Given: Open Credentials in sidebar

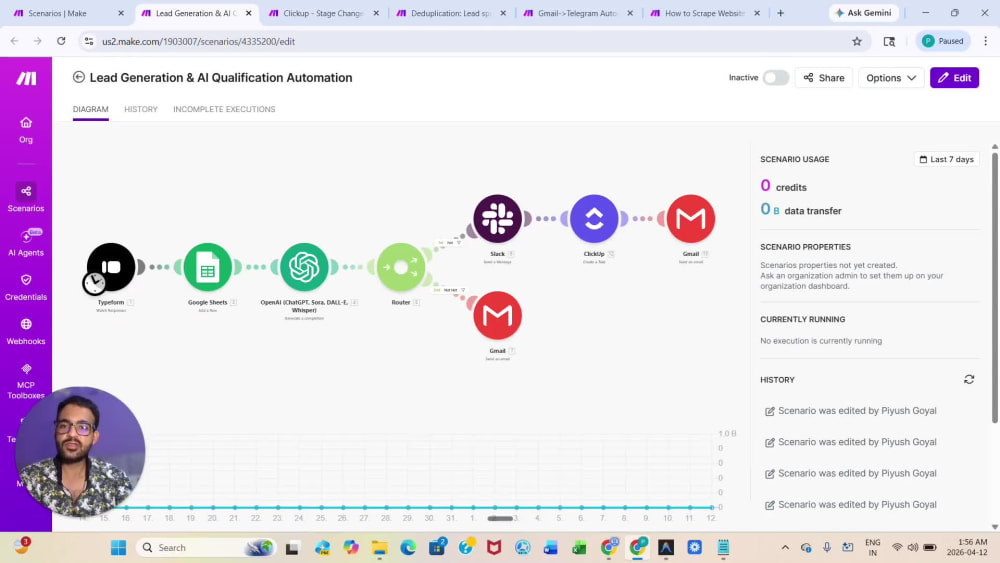Looking at the screenshot, I should [x=26, y=288].
